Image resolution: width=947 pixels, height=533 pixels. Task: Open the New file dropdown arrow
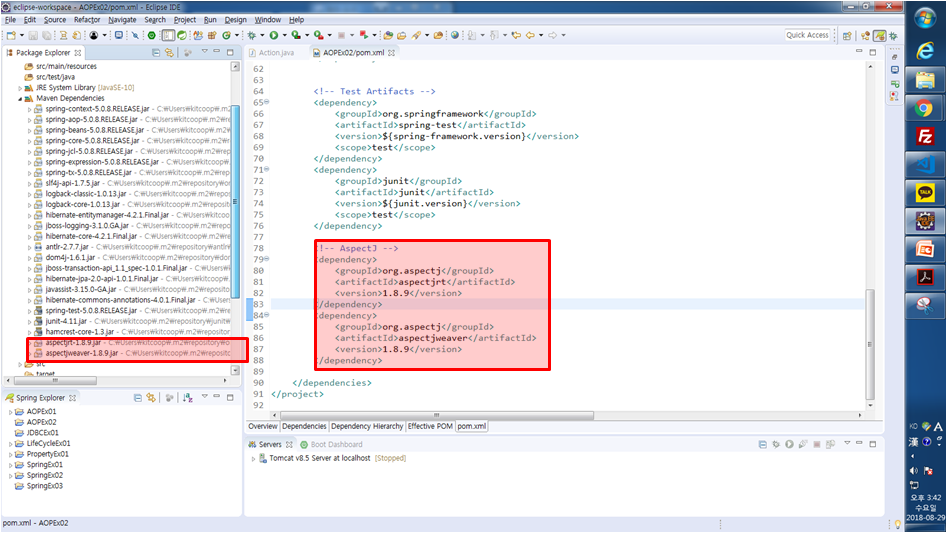(x=21, y=36)
